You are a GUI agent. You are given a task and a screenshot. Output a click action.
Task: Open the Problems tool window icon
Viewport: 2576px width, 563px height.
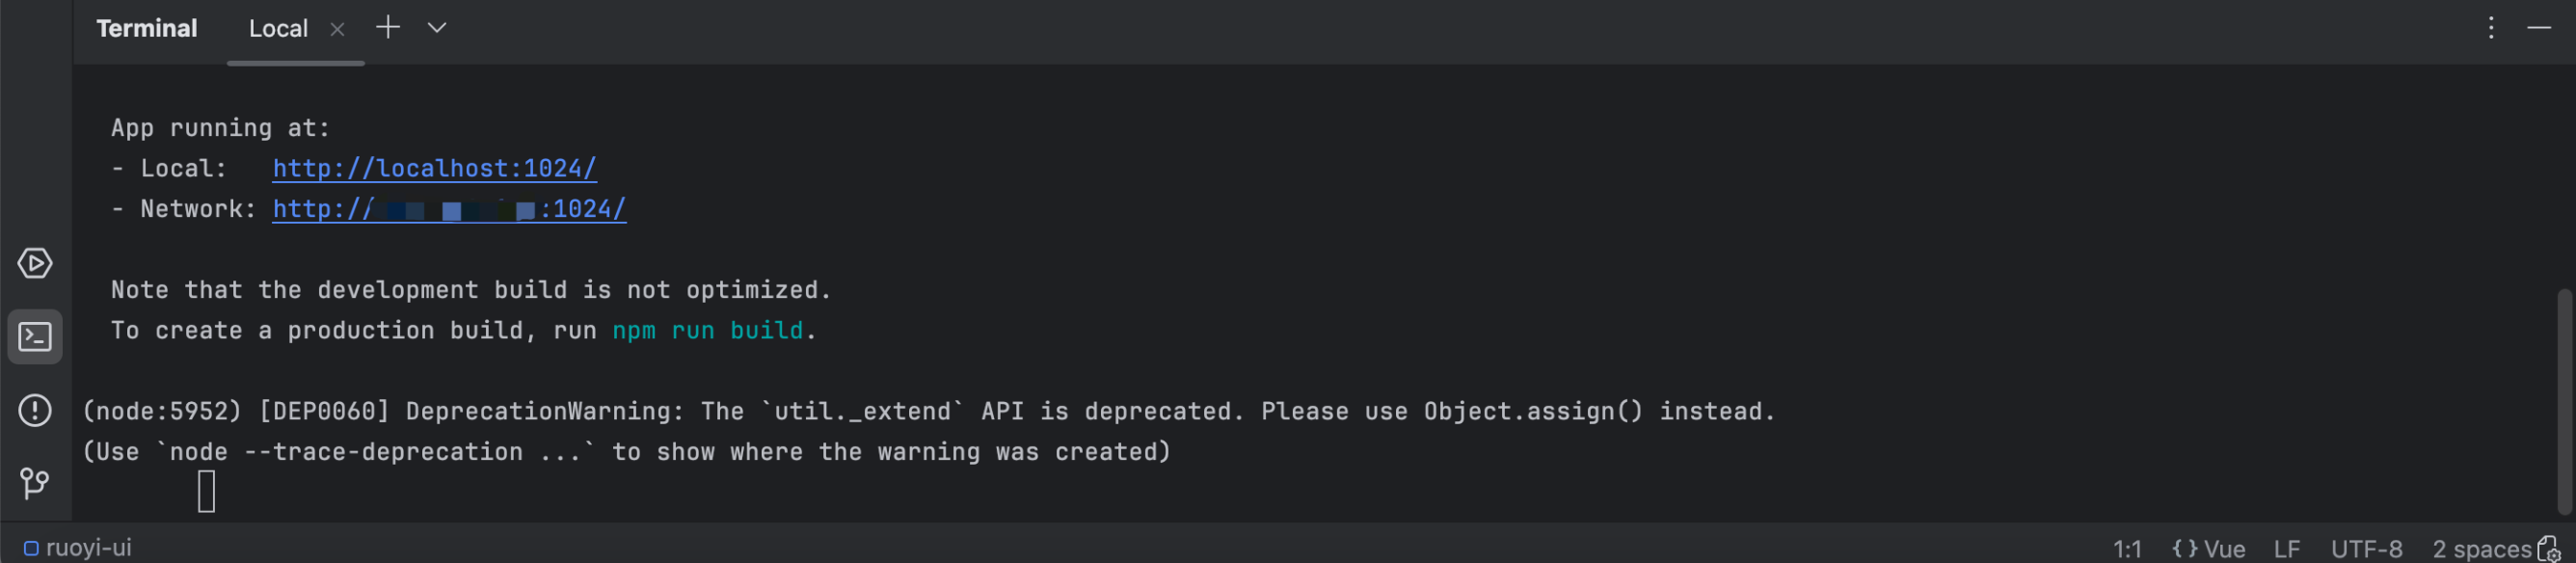coord(35,411)
